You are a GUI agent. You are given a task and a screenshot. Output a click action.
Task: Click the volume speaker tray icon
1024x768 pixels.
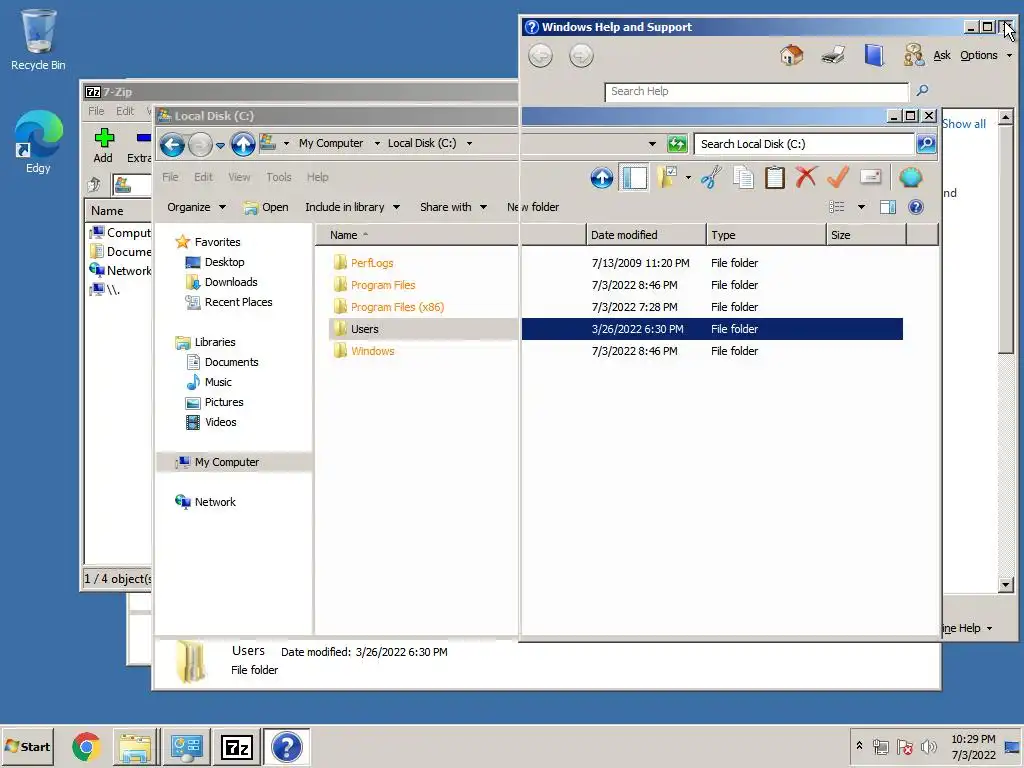click(927, 746)
